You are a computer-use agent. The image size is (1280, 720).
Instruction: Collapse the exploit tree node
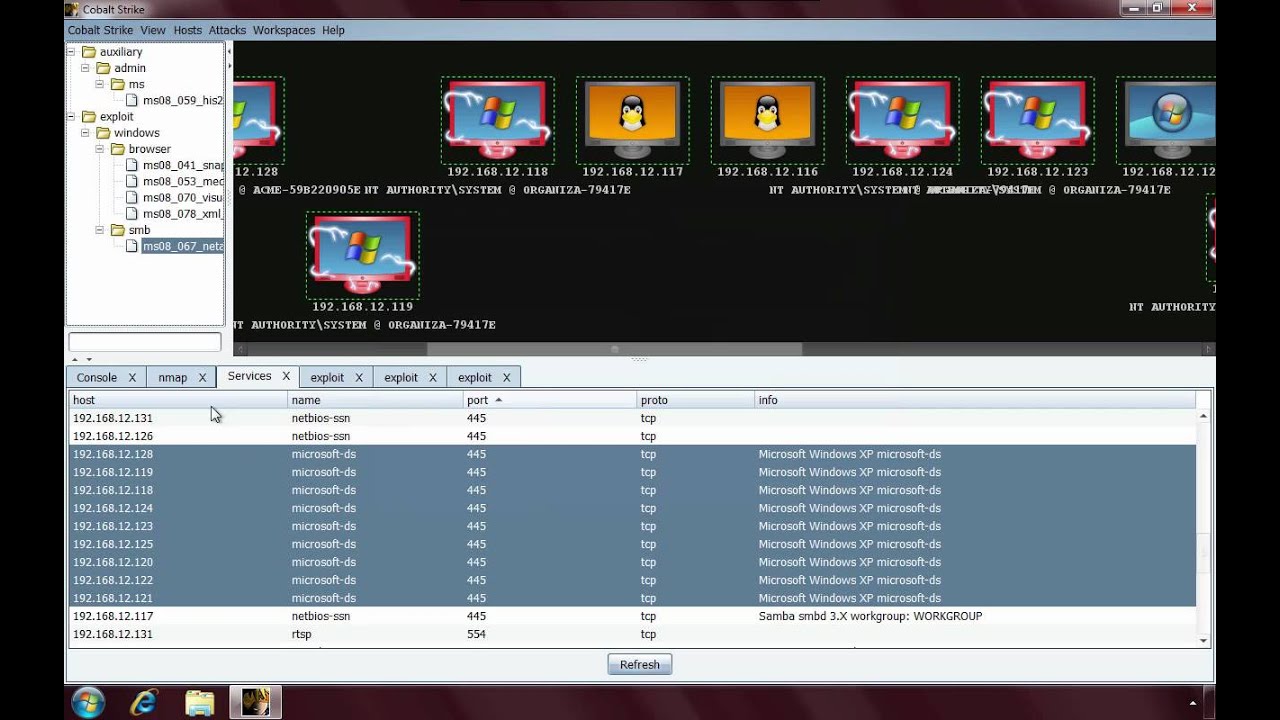72,117
